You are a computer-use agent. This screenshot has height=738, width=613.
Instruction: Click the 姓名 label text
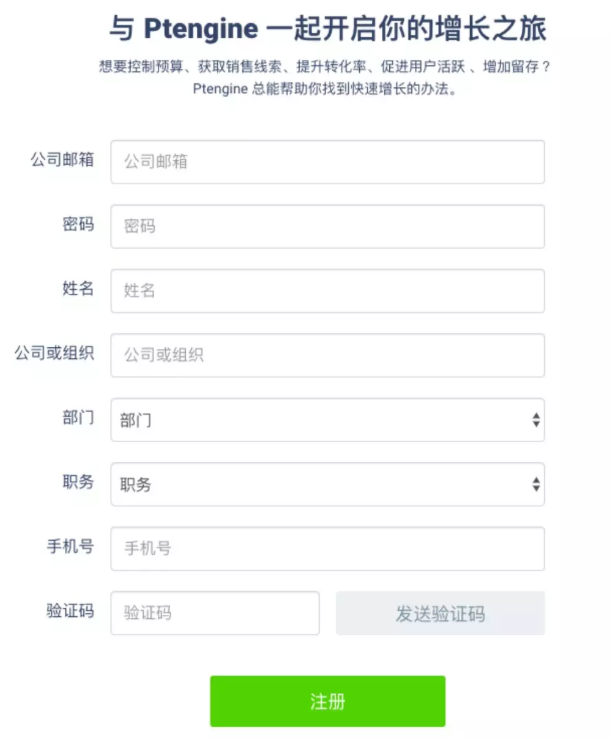78,288
